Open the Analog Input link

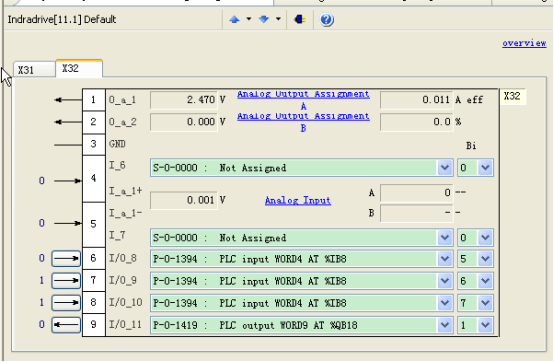[x=298, y=200]
